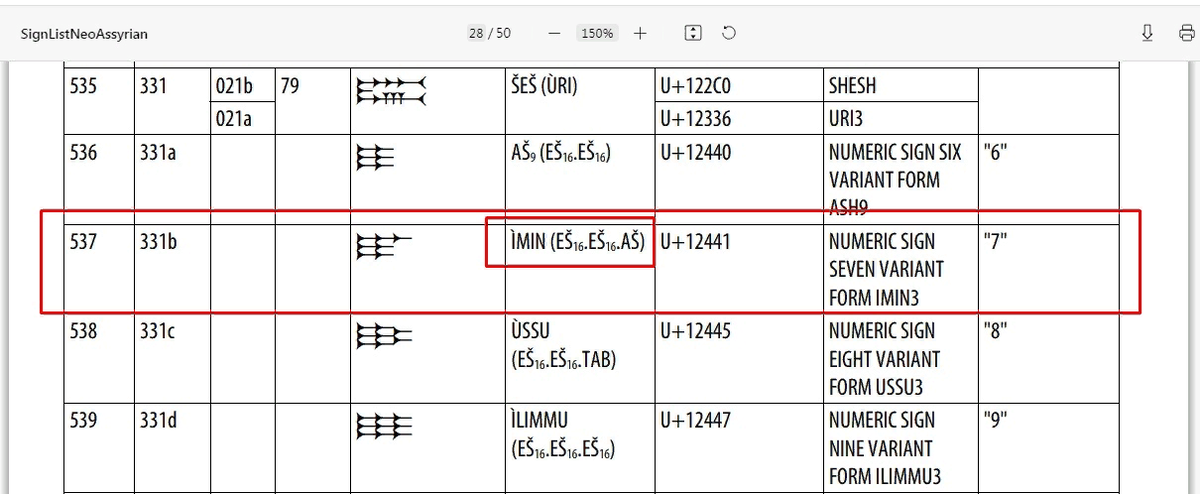This screenshot has width=1200, height=494.
Task: Toggle the fit to page button
Action: [693, 33]
